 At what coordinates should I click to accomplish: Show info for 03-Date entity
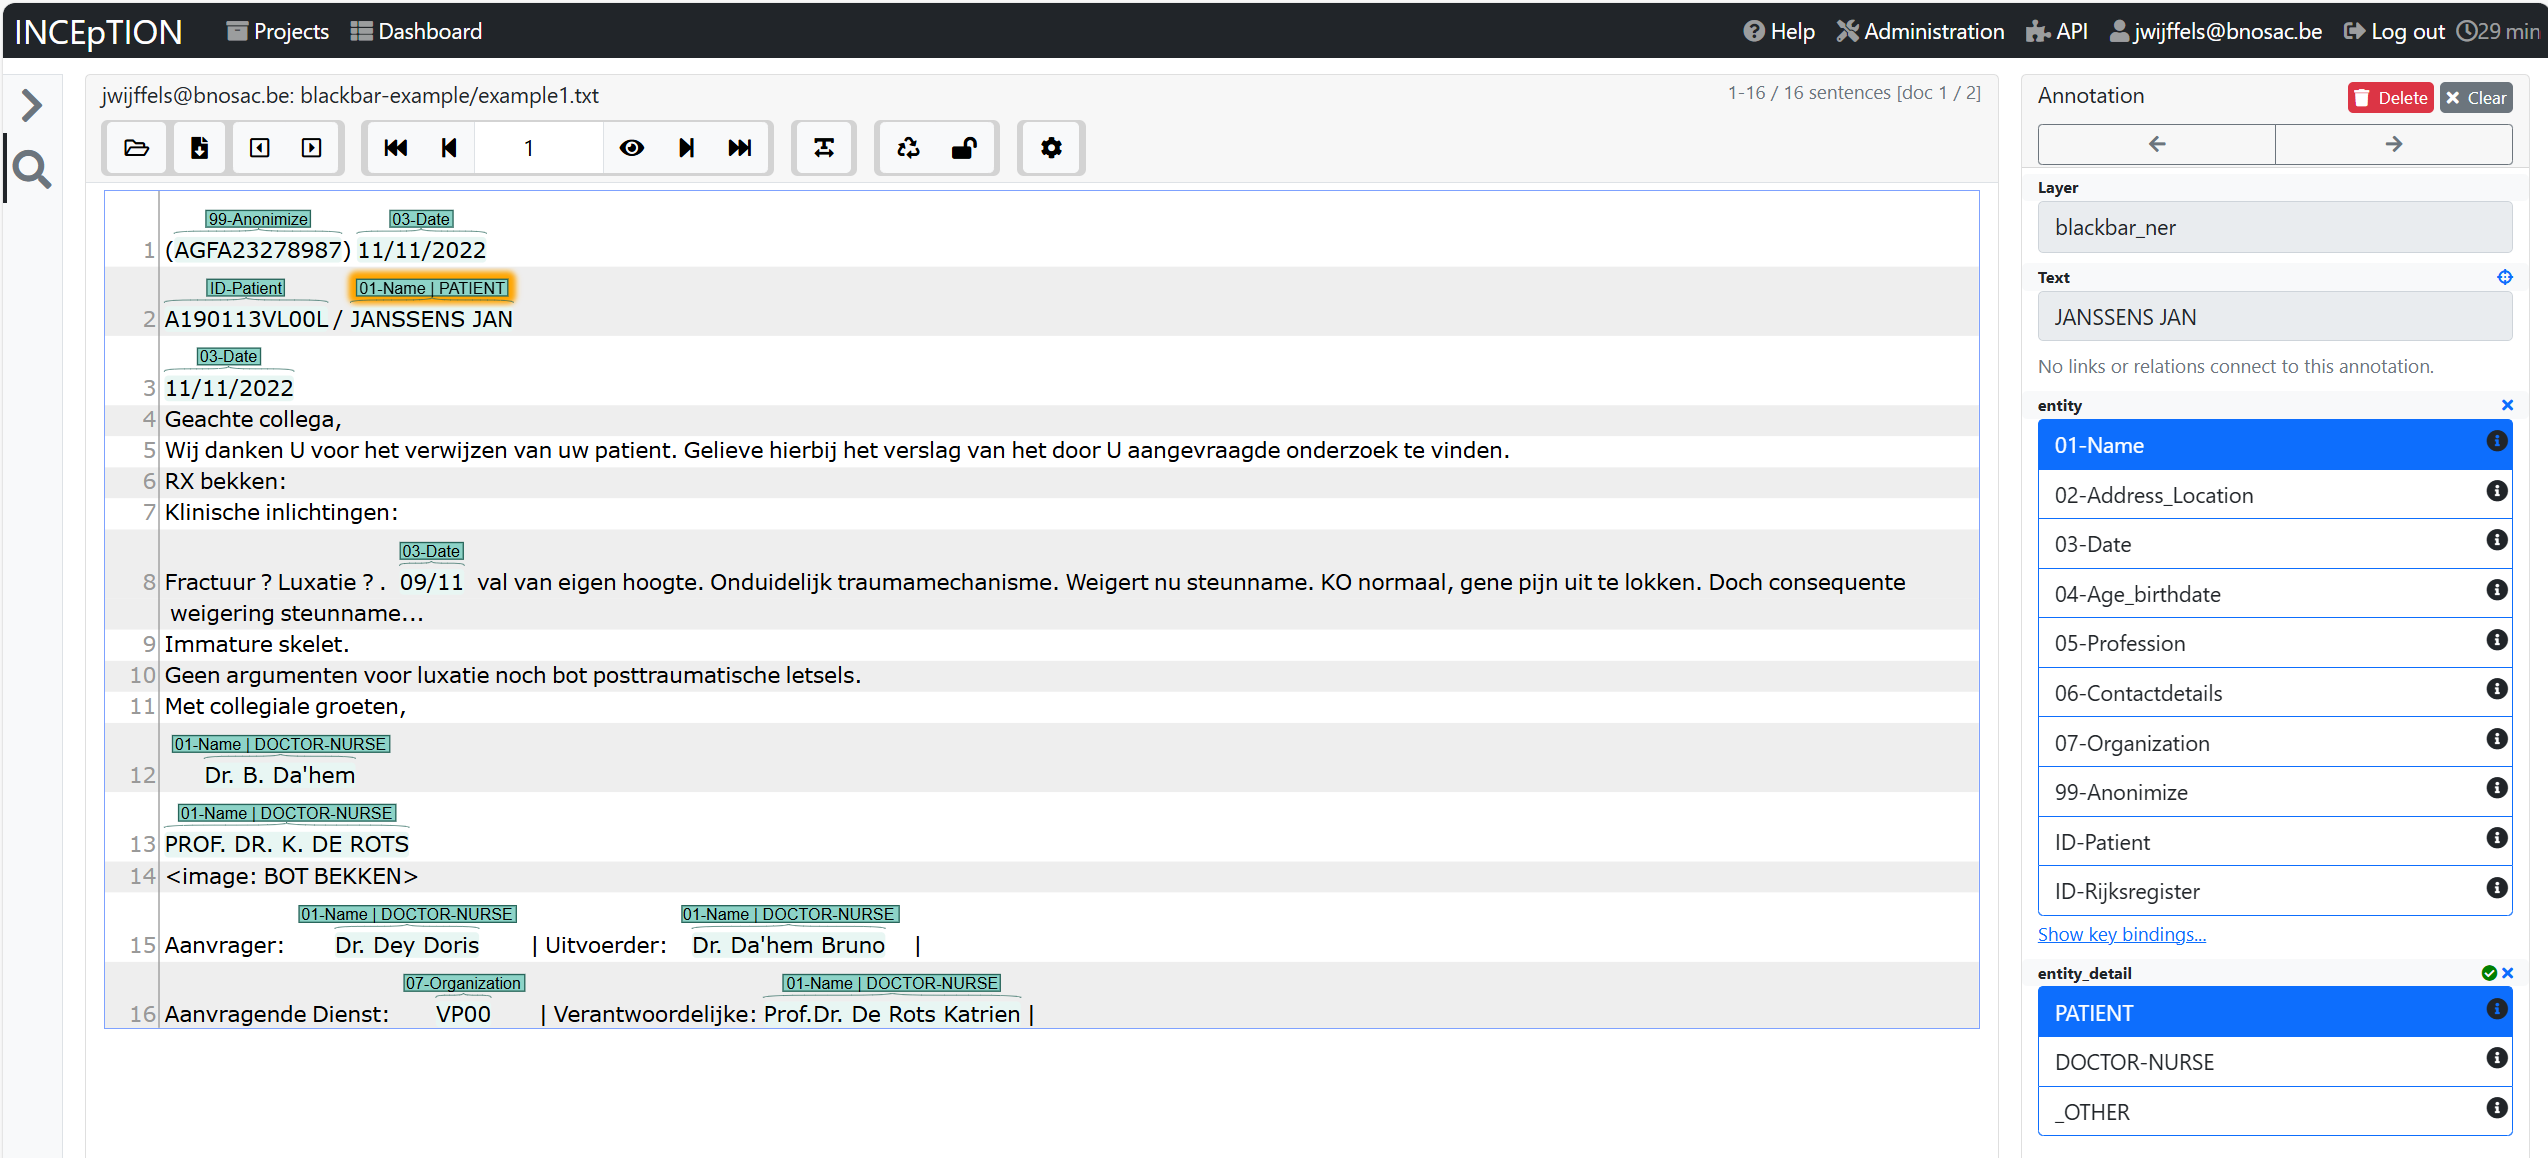[2496, 540]
